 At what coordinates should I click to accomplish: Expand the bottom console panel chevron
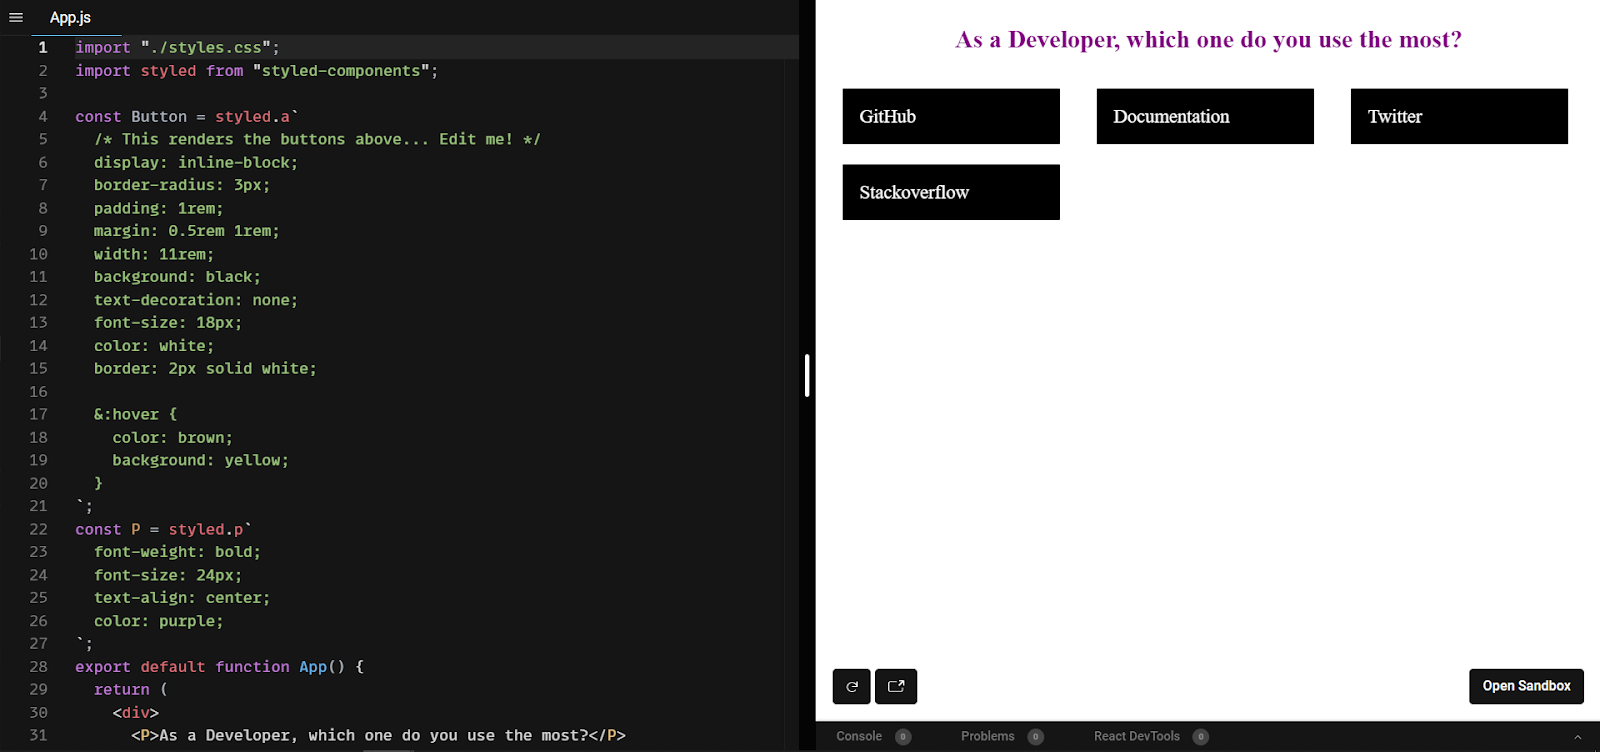click(1578, 737)
